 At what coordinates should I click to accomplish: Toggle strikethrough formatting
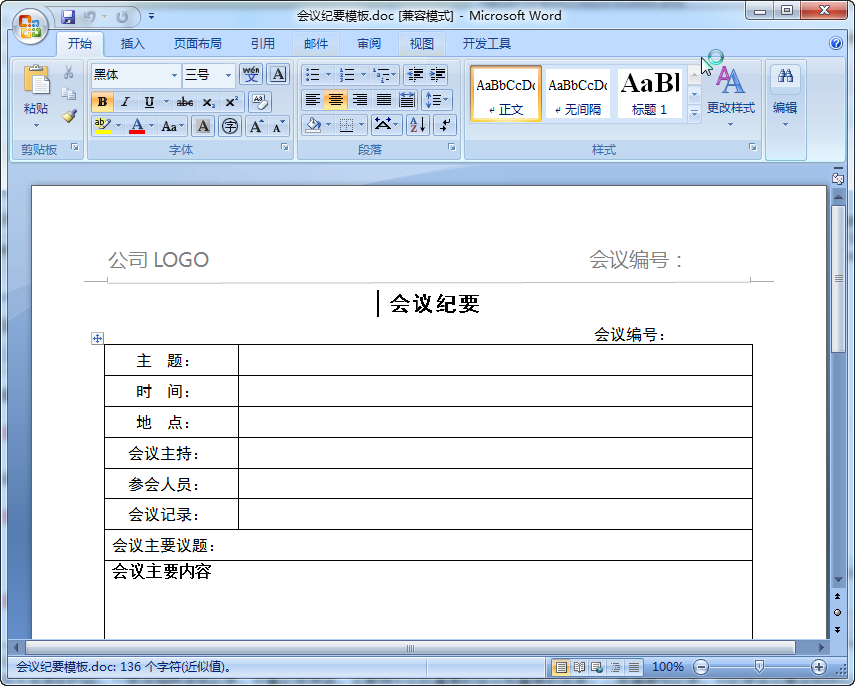point(185,102)
